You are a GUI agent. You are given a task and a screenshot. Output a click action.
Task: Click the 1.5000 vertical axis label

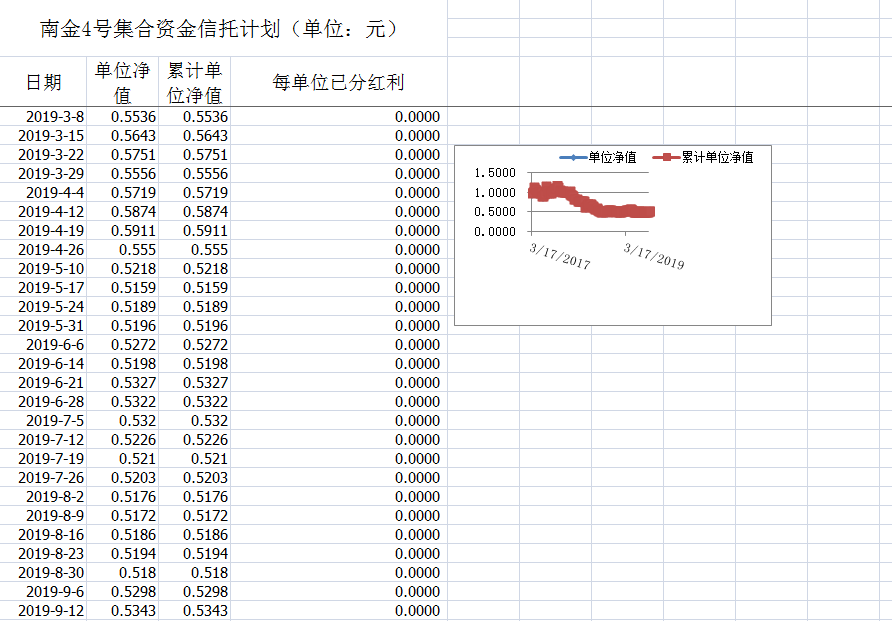point(495,173)
